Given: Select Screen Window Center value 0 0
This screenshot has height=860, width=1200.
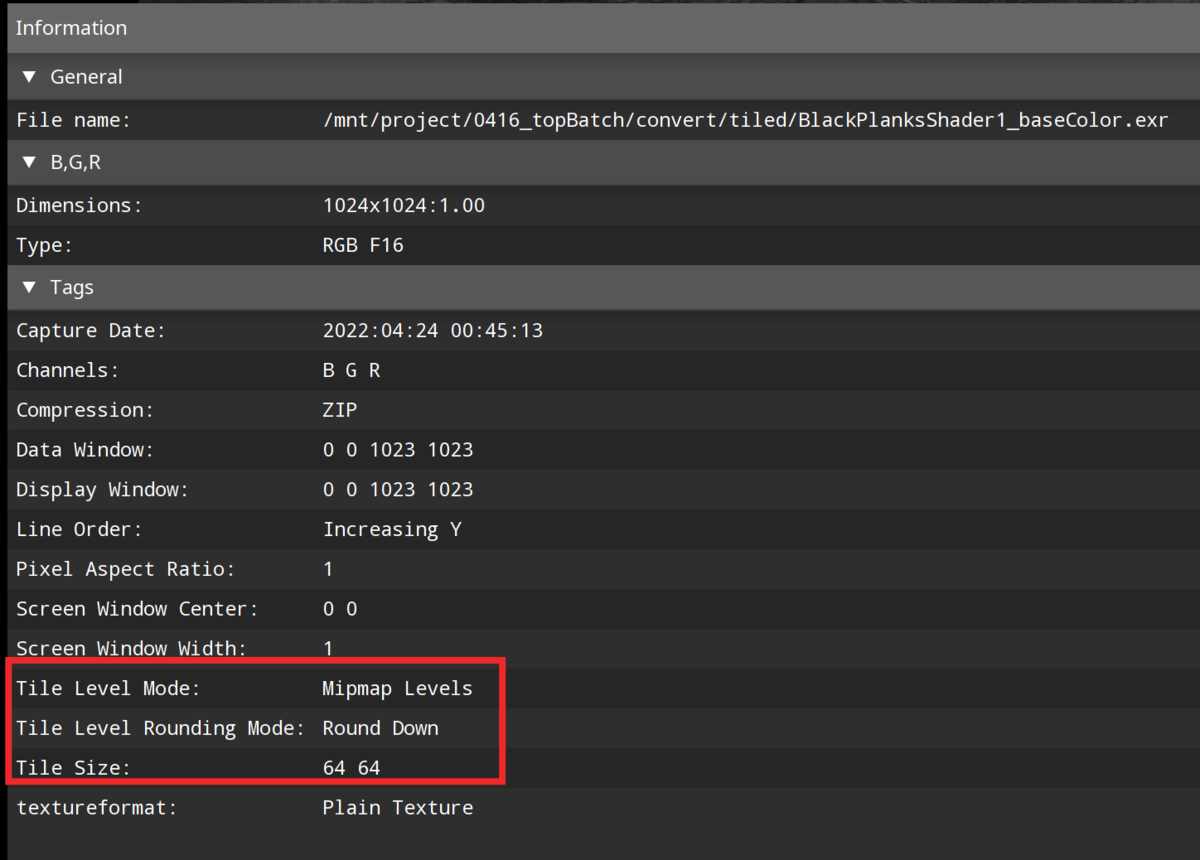Looking at the screenshot, I should point(340,609).
